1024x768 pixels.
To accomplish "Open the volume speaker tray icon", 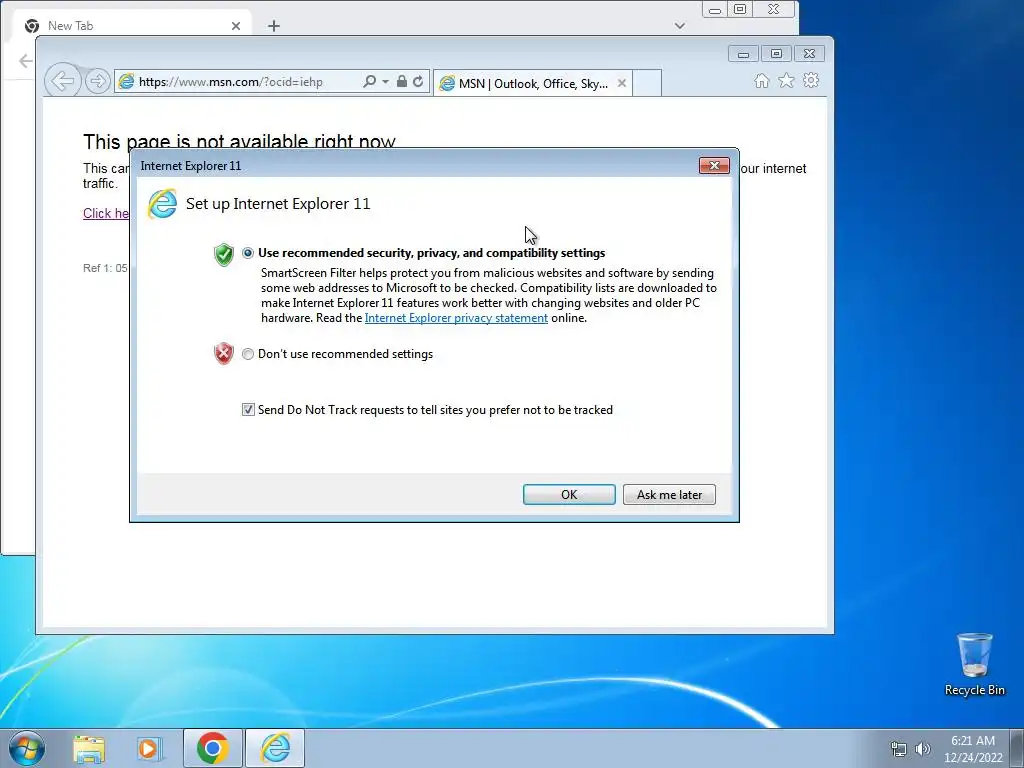I will pos(922,749).
